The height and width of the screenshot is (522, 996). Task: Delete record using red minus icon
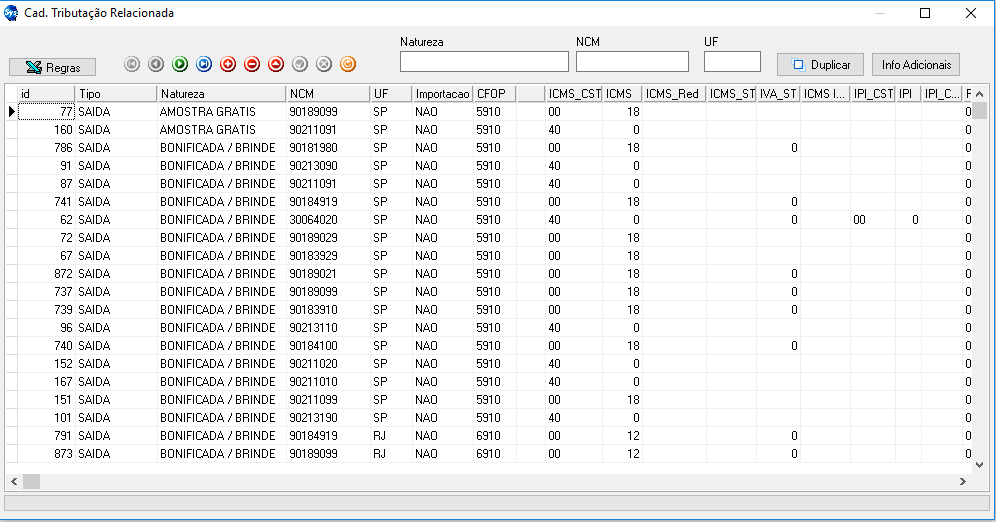[252, 64]
